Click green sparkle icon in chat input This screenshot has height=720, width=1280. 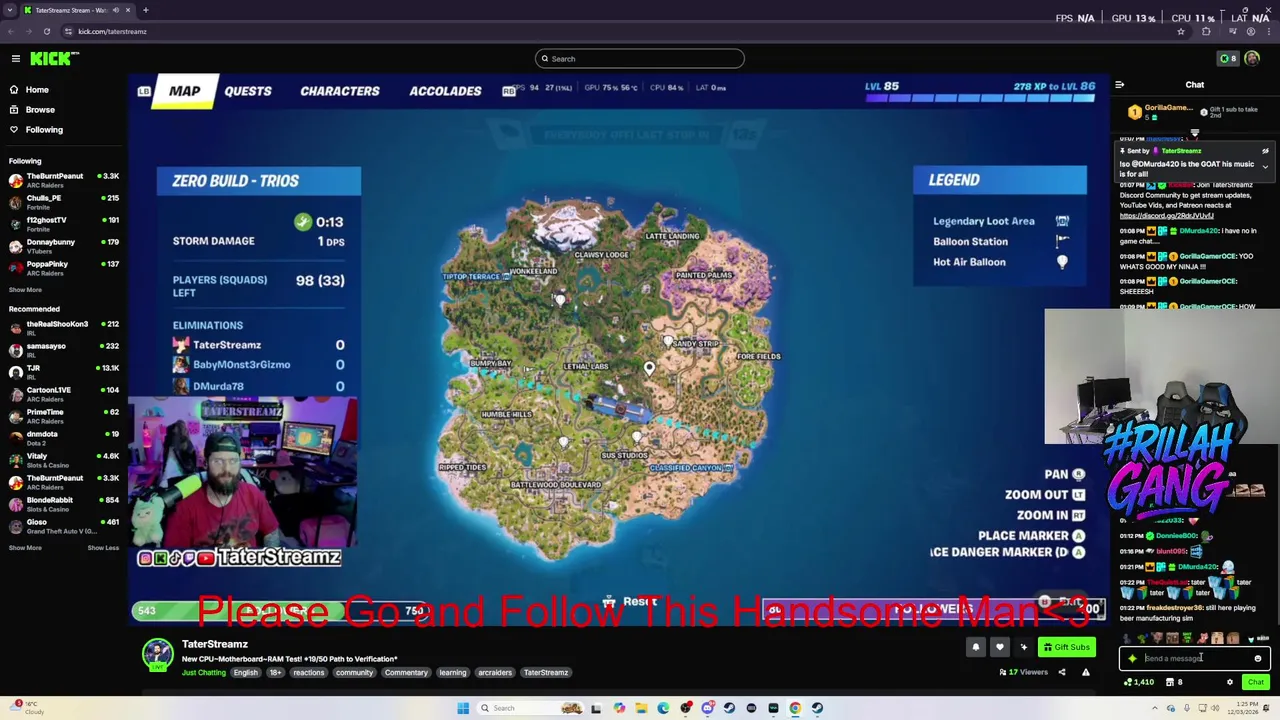(1132, 659)
